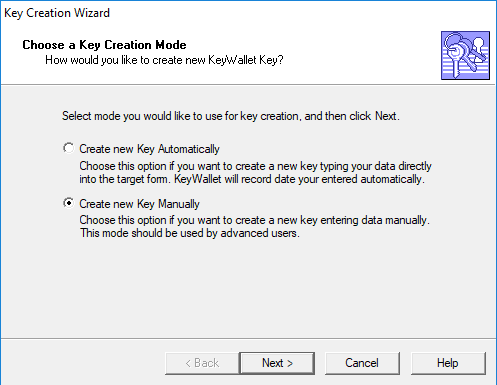Click the "Choose a Key Creation Mode" heading
497x385 pixels.
coord(104,45)
